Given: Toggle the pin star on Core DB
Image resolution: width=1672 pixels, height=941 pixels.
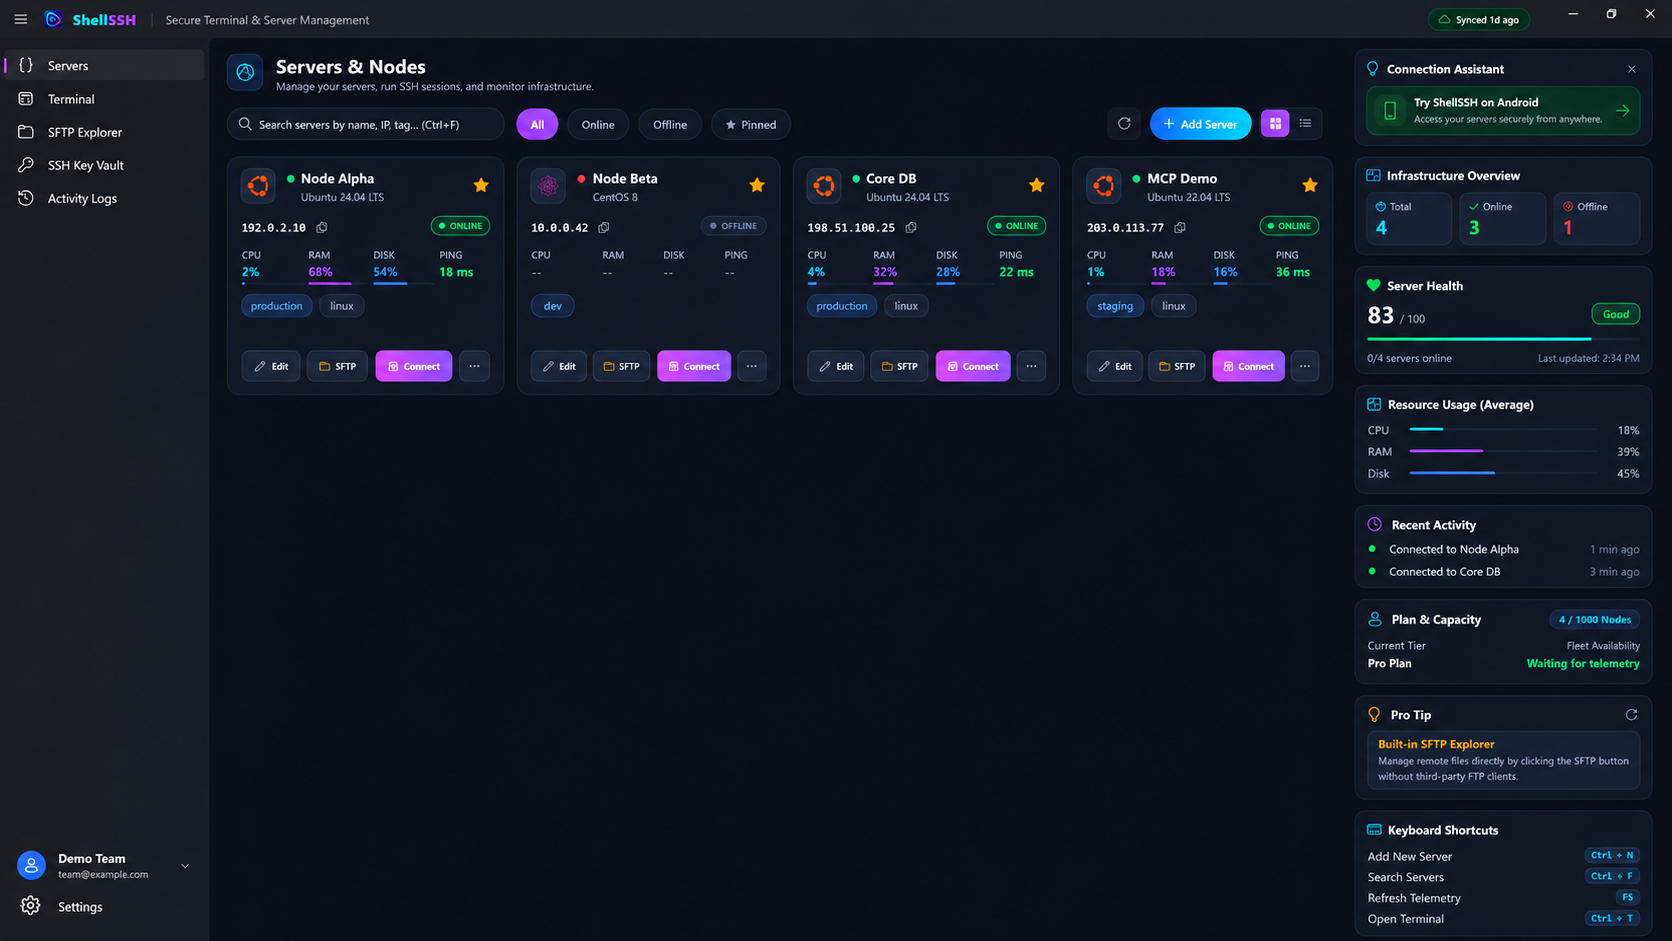Looking at the screenshot, I should 1037,185.
